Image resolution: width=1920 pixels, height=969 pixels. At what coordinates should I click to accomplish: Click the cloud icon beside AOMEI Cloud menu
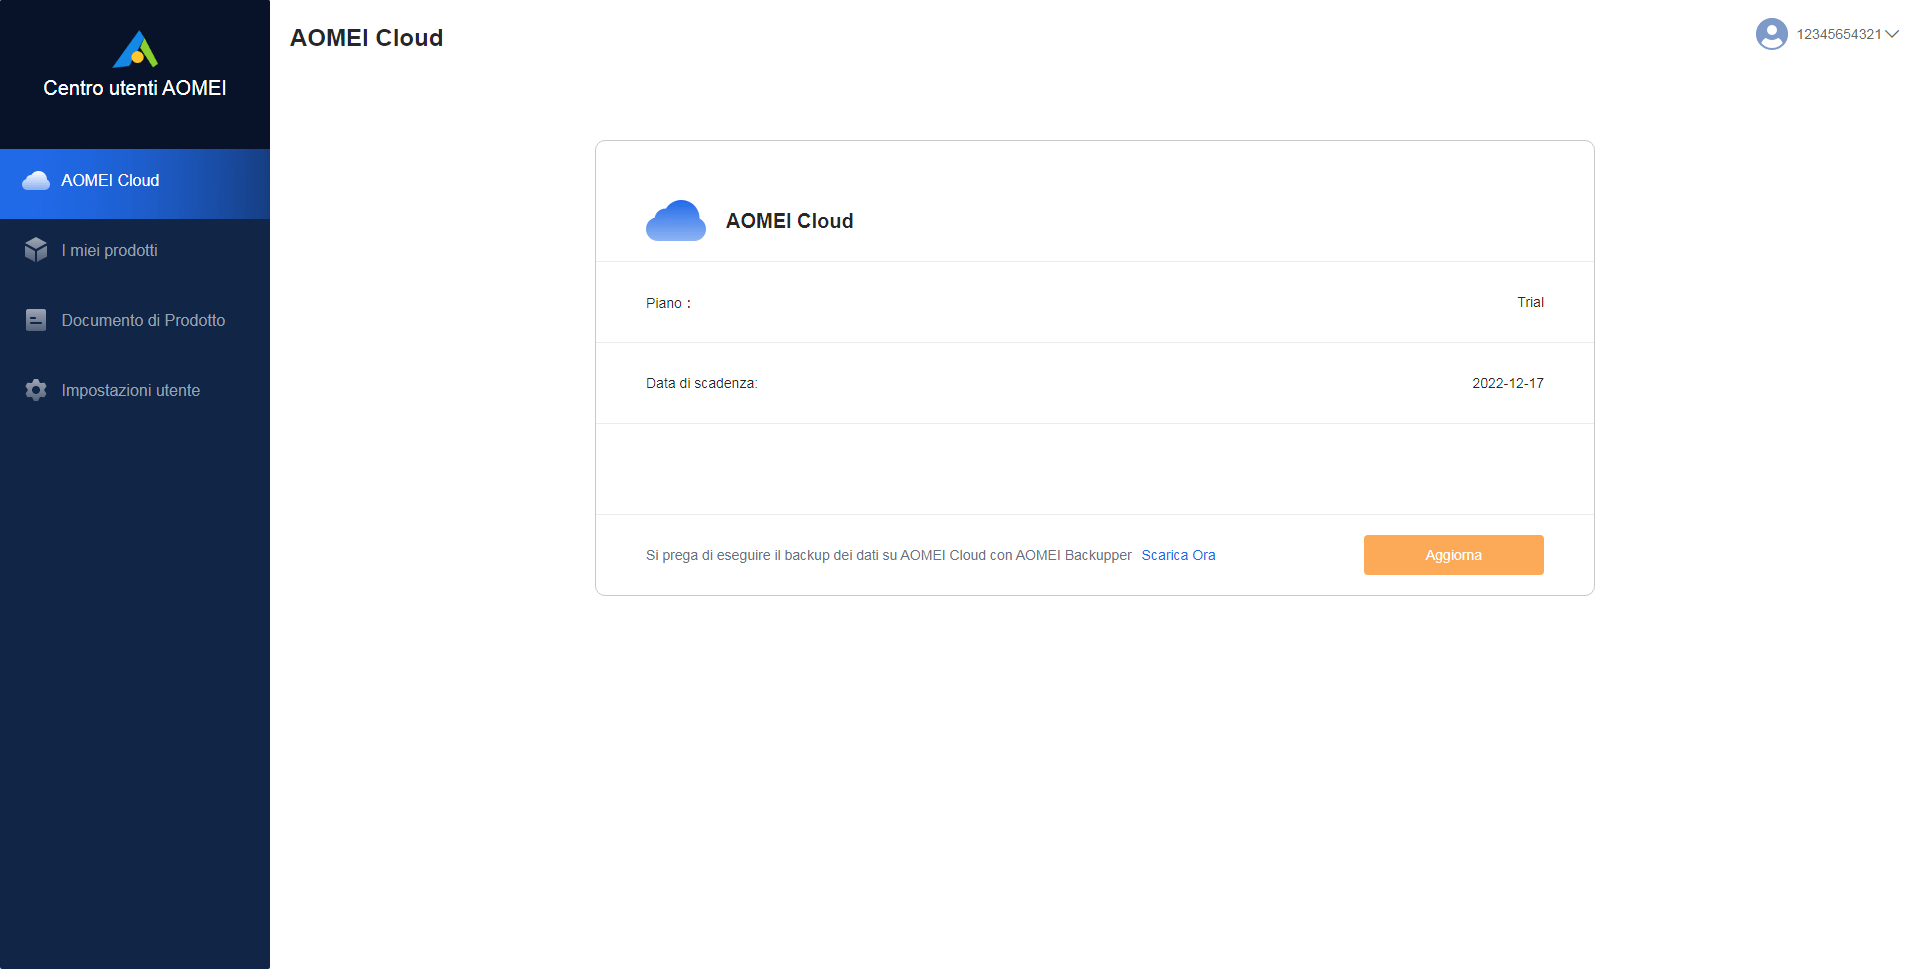coord(36,181)
